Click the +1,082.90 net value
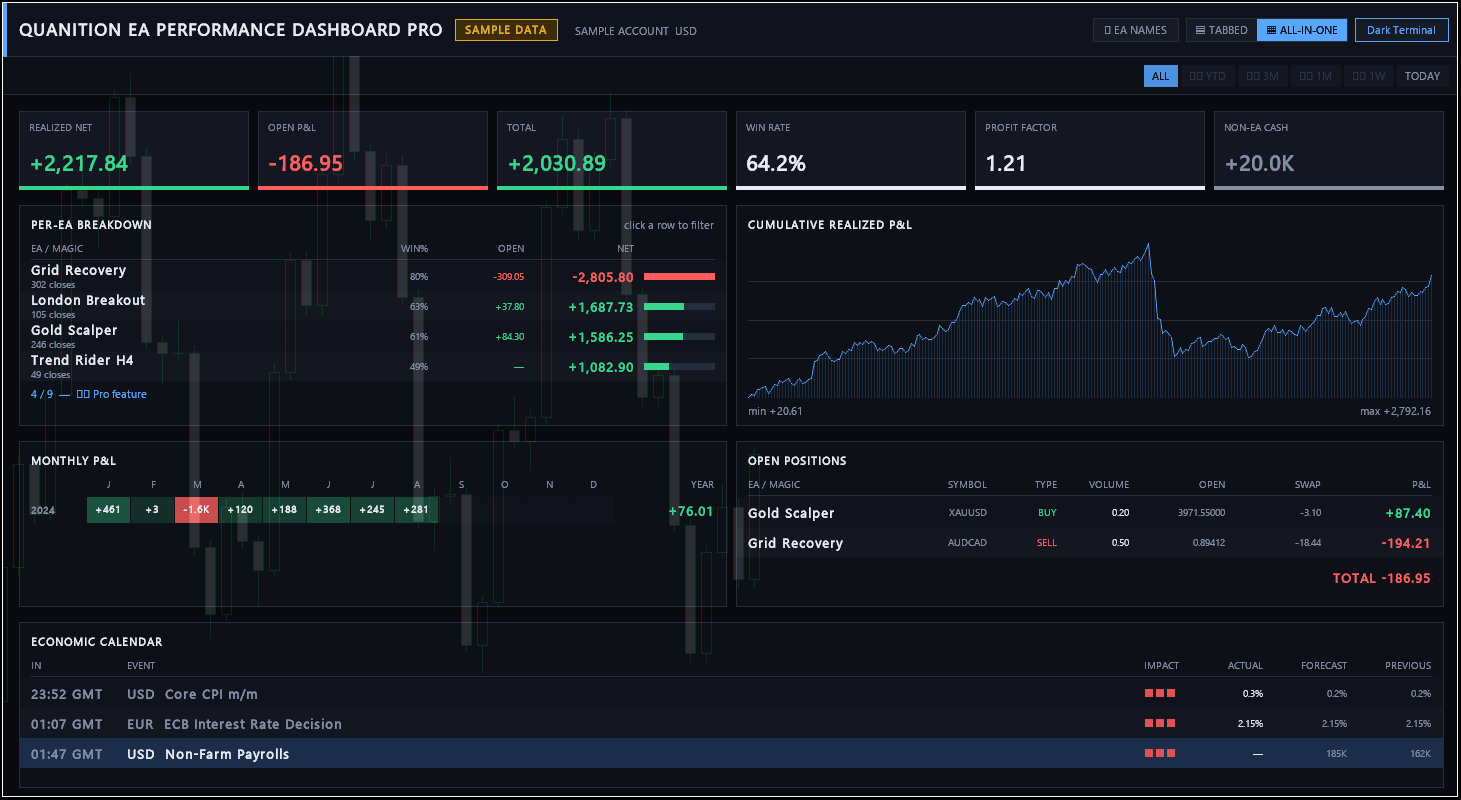This screenshot has height=800, width=1461. [601, 367]
